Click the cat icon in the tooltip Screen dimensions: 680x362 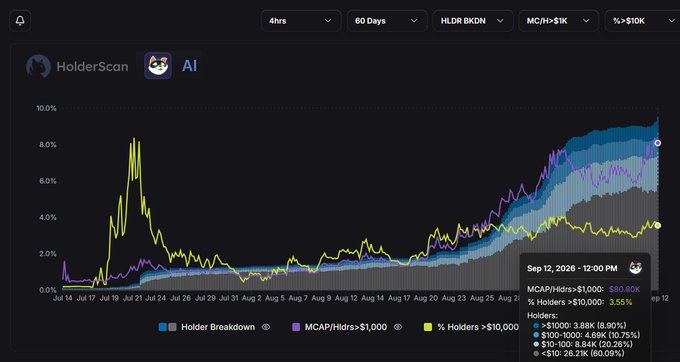(635, 268)
